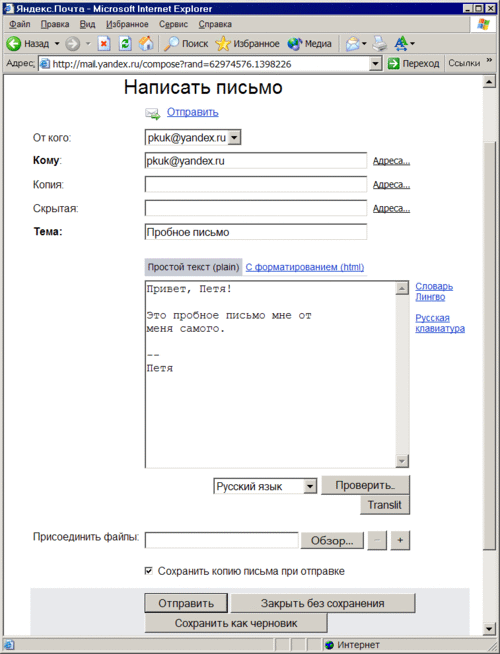Viewport: 500px width, 654px height.
Task: Open the Справка menu
Action: (x=215, y=24)
